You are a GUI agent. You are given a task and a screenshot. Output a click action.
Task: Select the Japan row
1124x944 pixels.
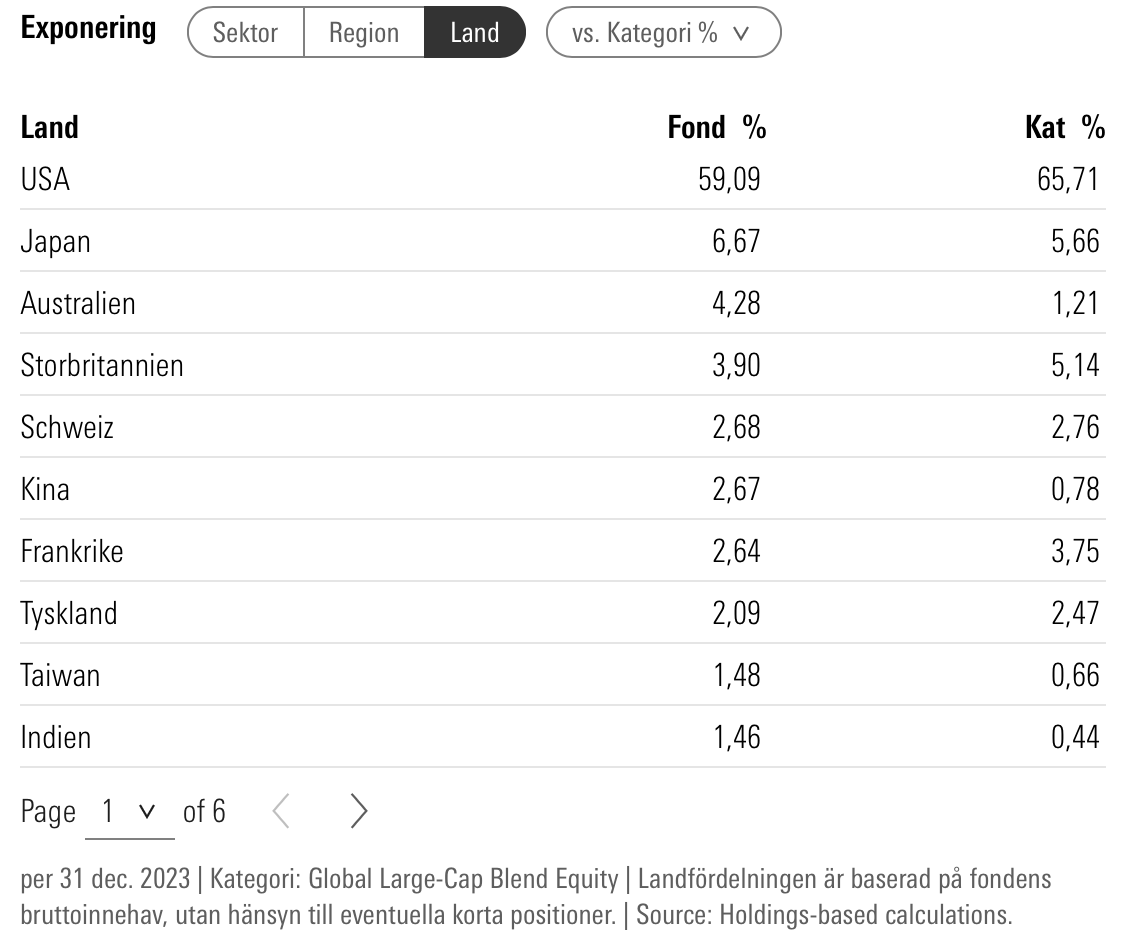coord(56,242)
